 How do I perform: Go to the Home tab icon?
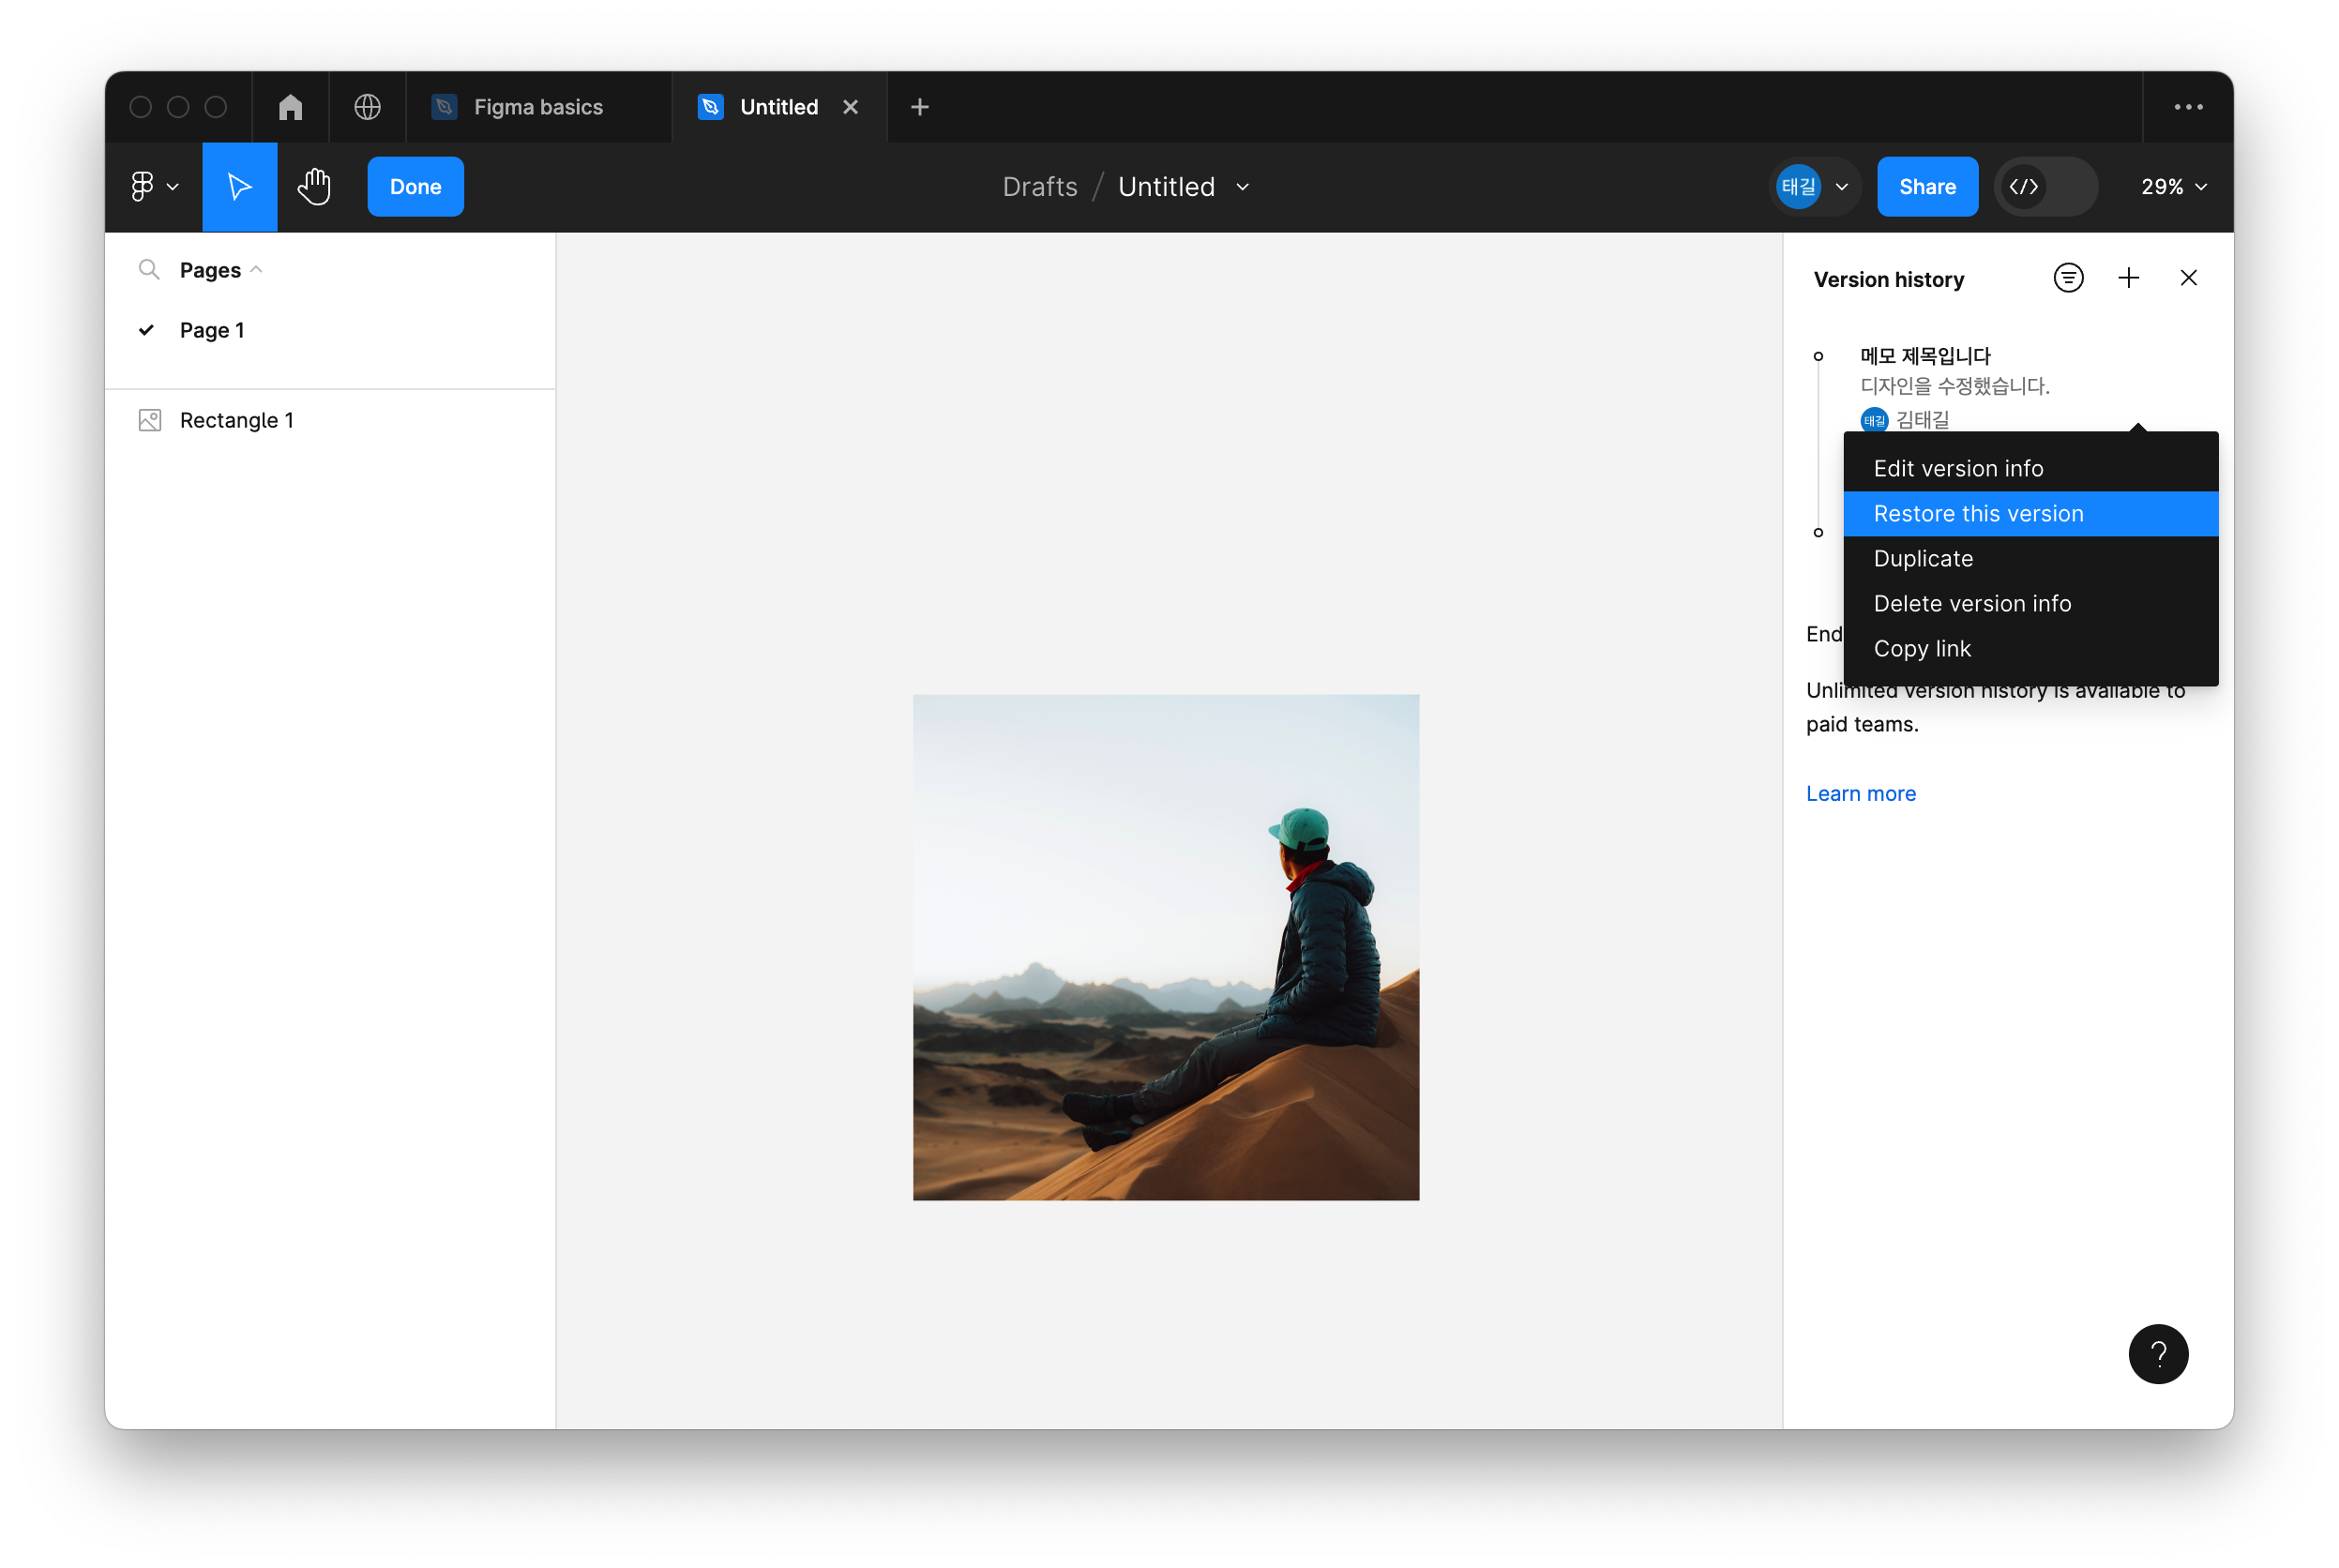click(x=290, y=107)
